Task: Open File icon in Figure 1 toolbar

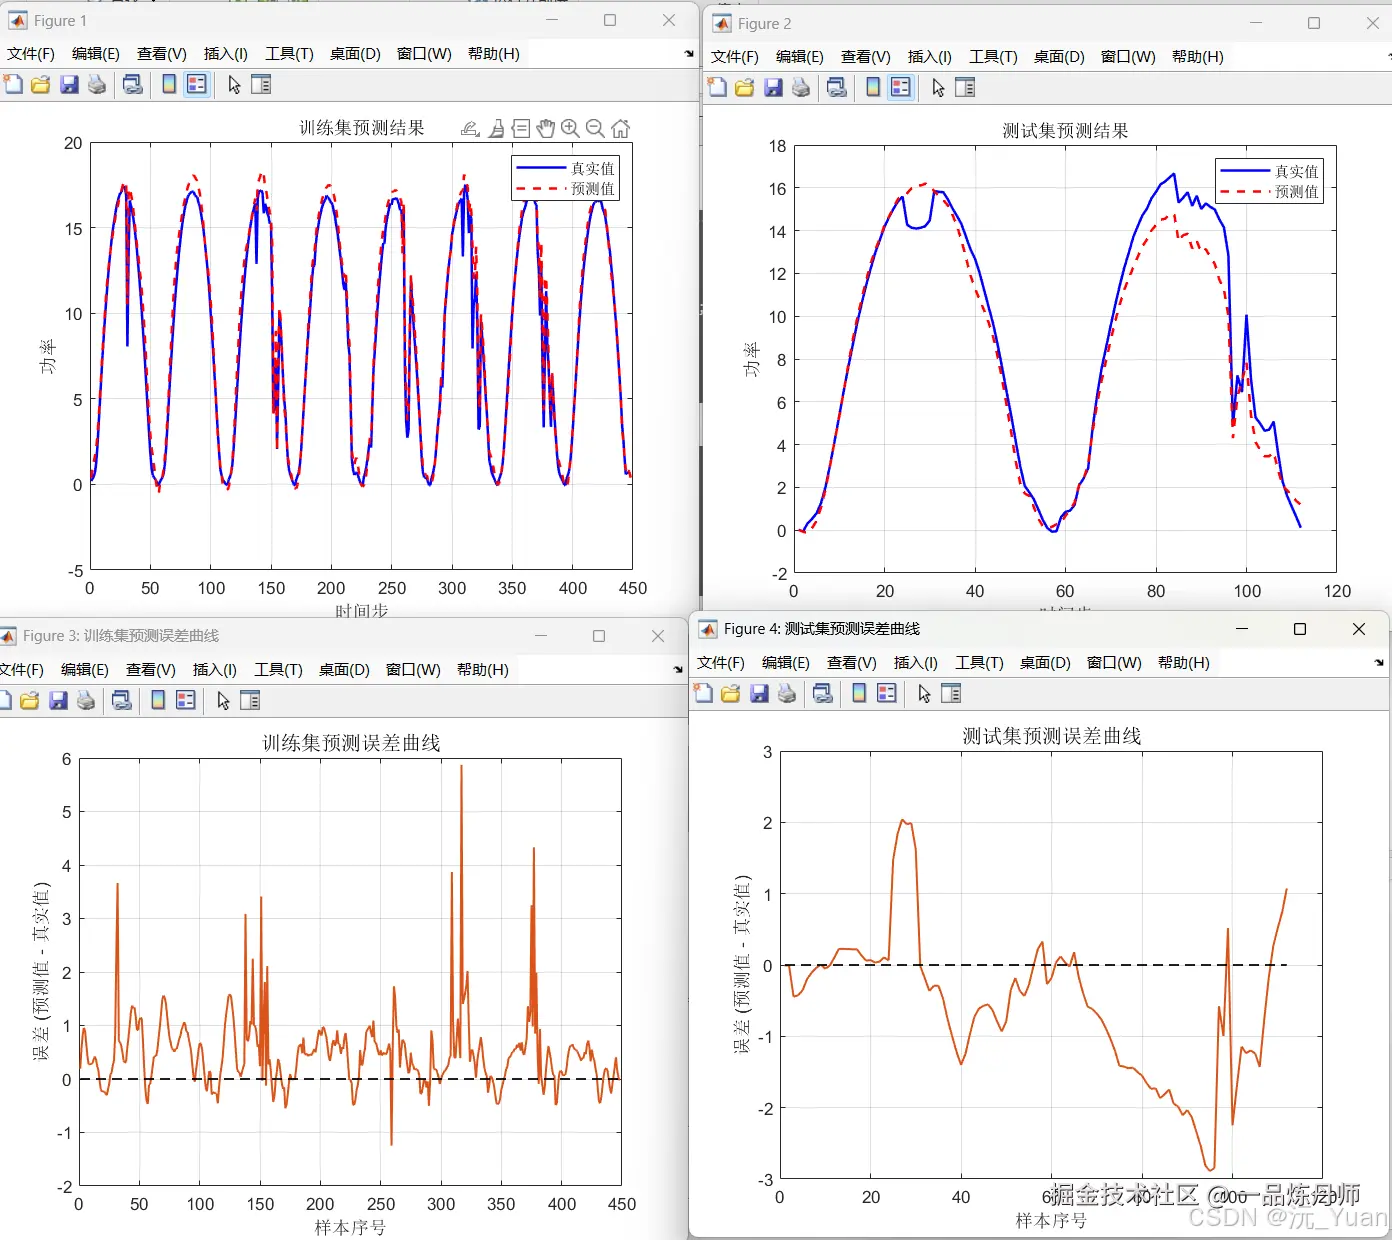Action: point(41,85)
